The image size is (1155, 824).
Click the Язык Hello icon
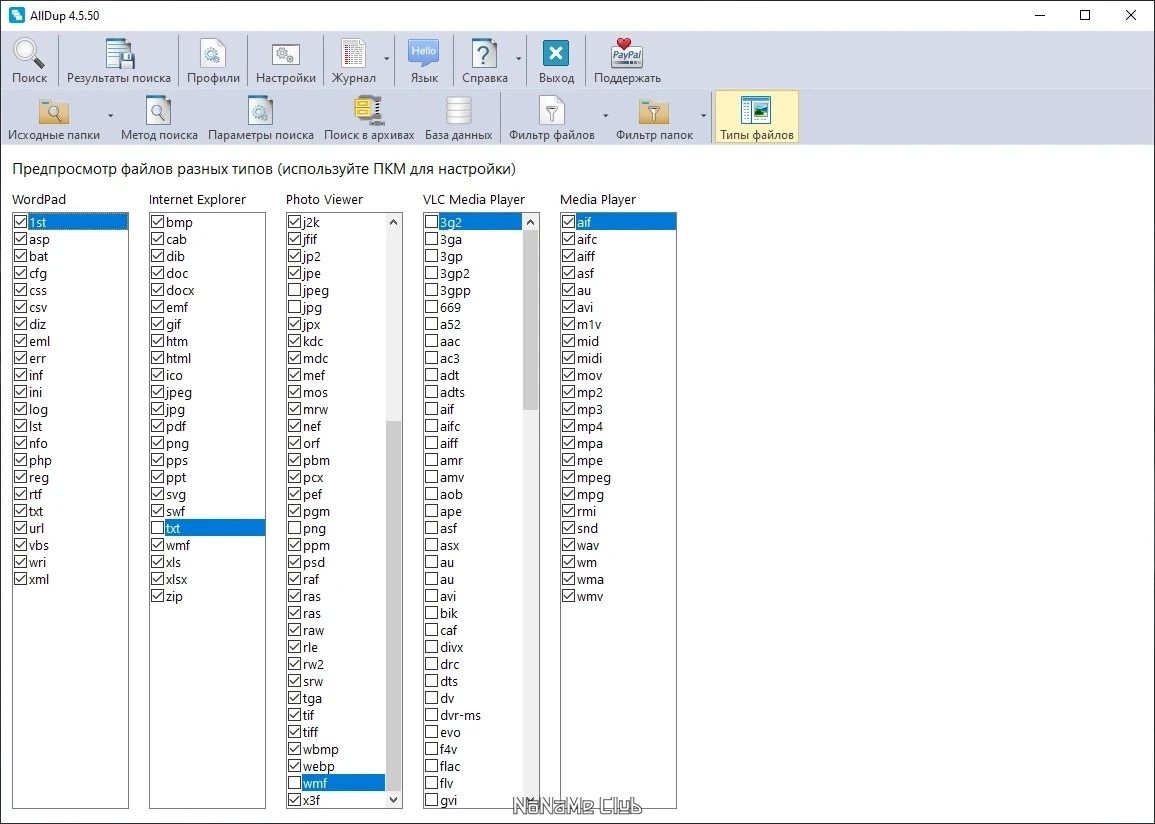click(424, 53)
